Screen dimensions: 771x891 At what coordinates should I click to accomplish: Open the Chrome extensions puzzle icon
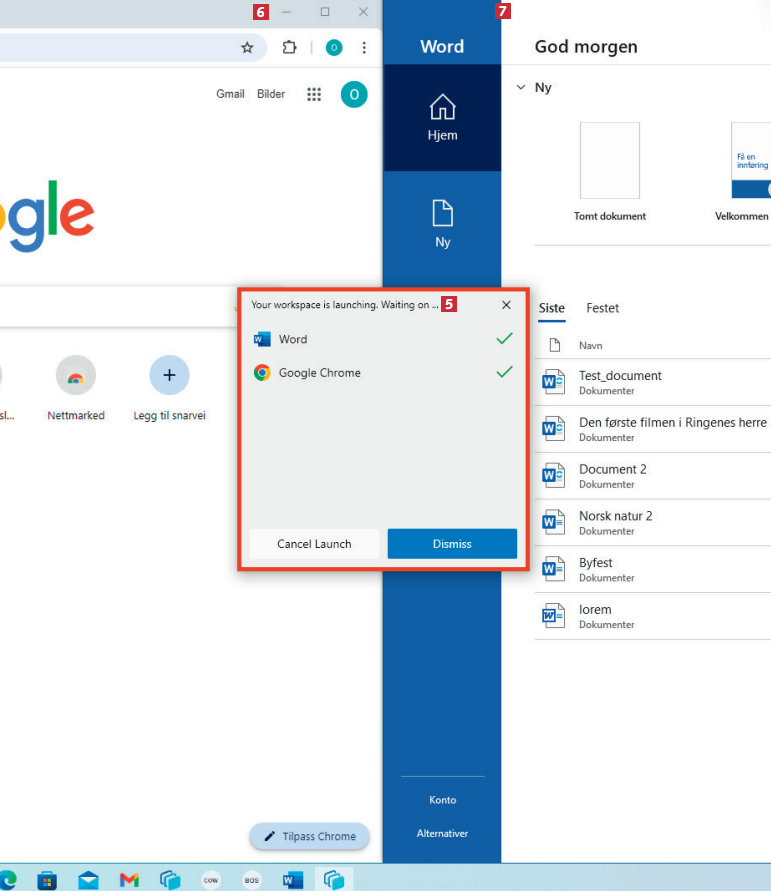[x=289, y=47]
